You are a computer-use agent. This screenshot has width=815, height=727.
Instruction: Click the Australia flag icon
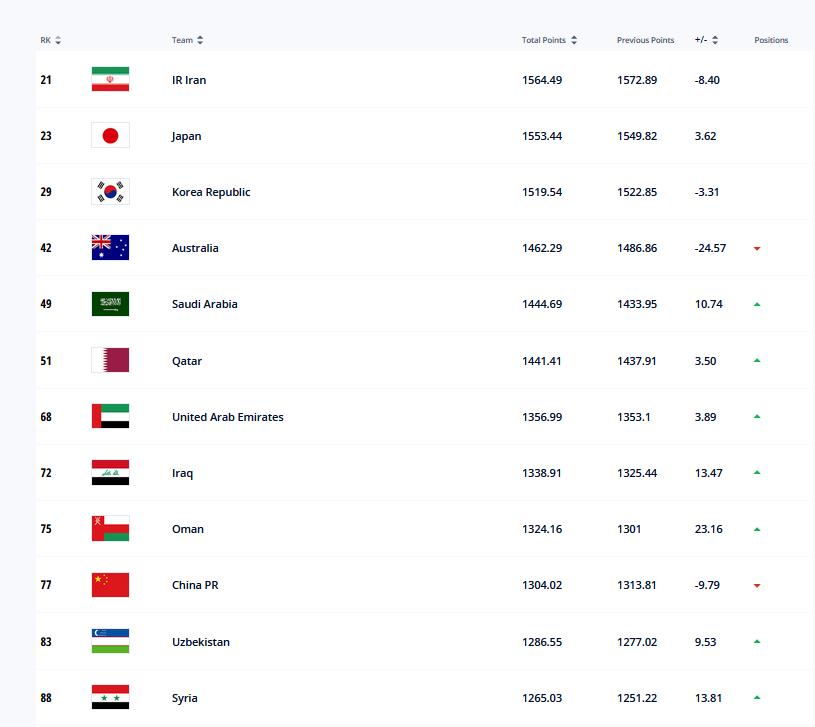(x=110, y=248)
